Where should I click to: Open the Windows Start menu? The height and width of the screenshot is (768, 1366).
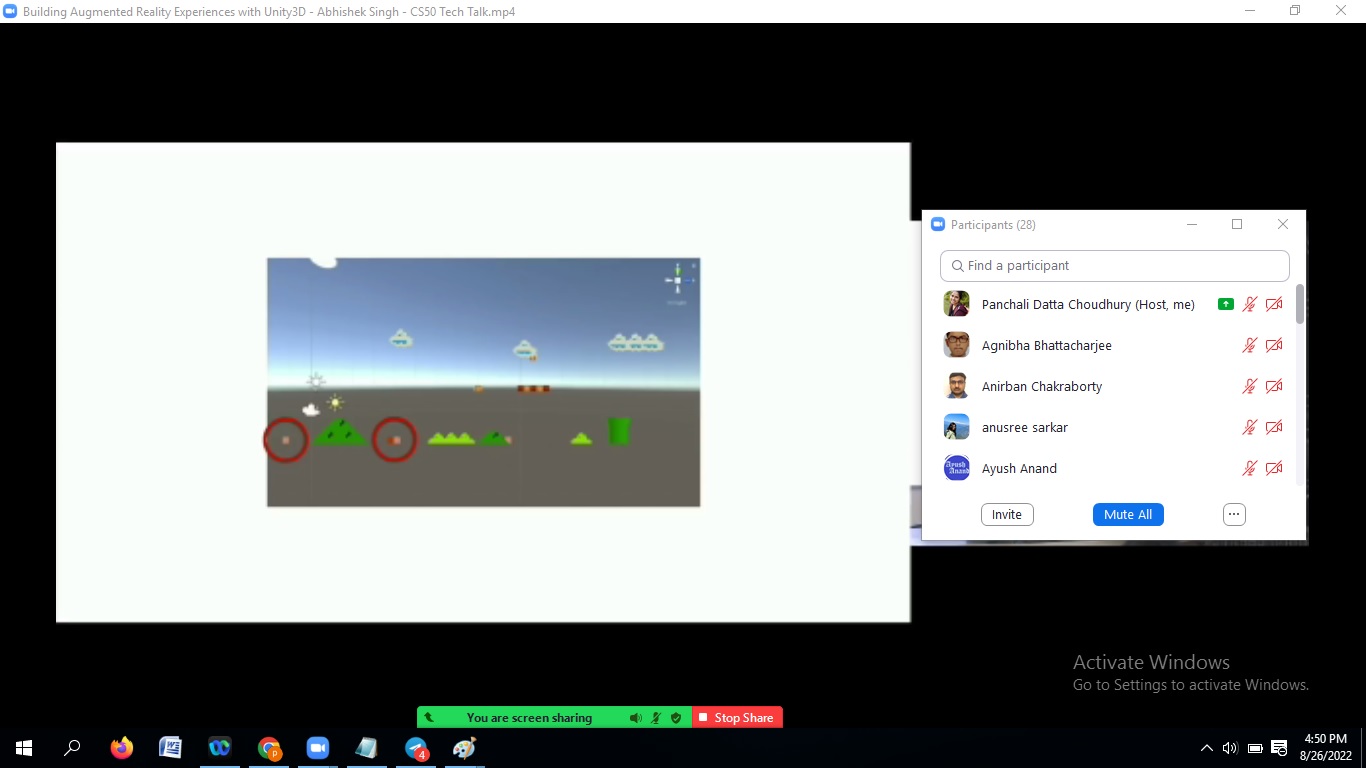click(24, 747)
